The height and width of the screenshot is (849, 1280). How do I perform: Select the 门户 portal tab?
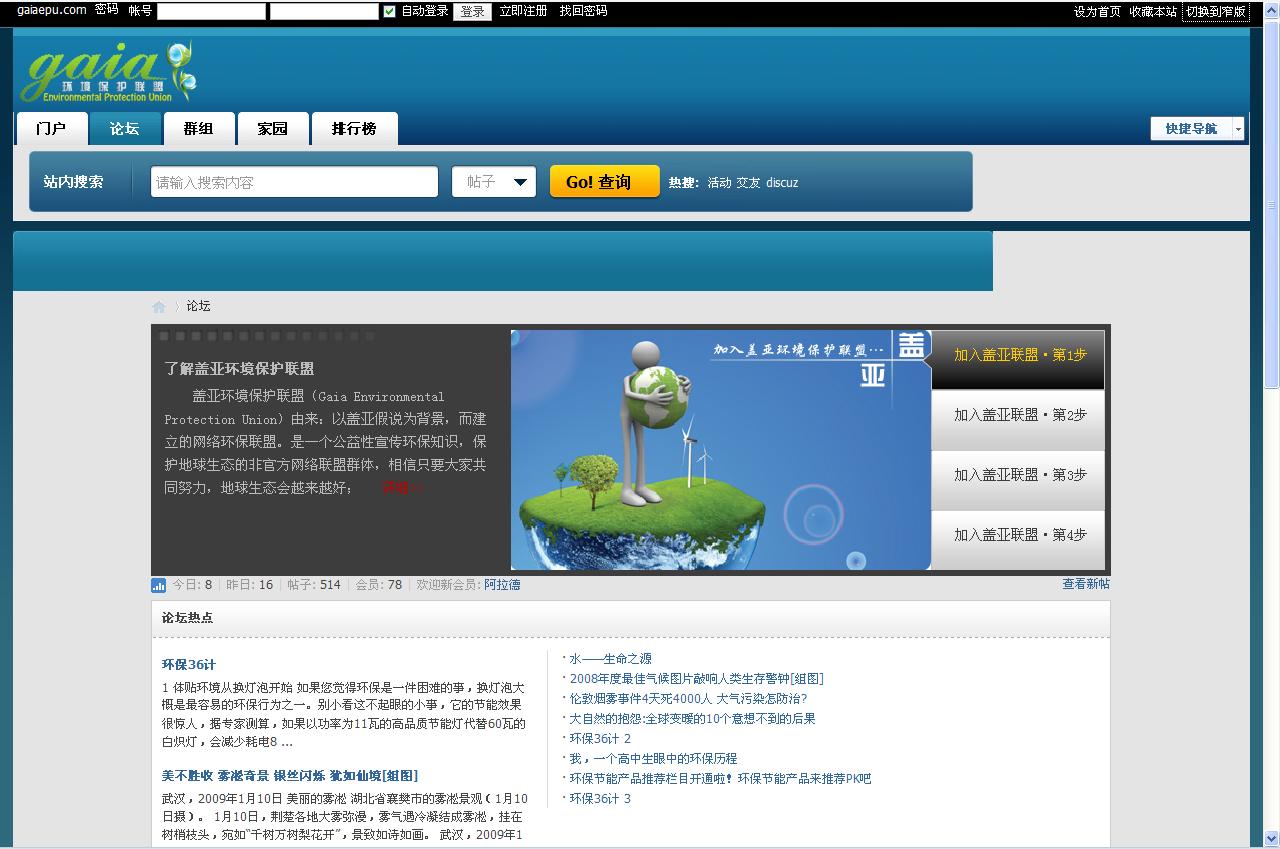tap(51, 128)
